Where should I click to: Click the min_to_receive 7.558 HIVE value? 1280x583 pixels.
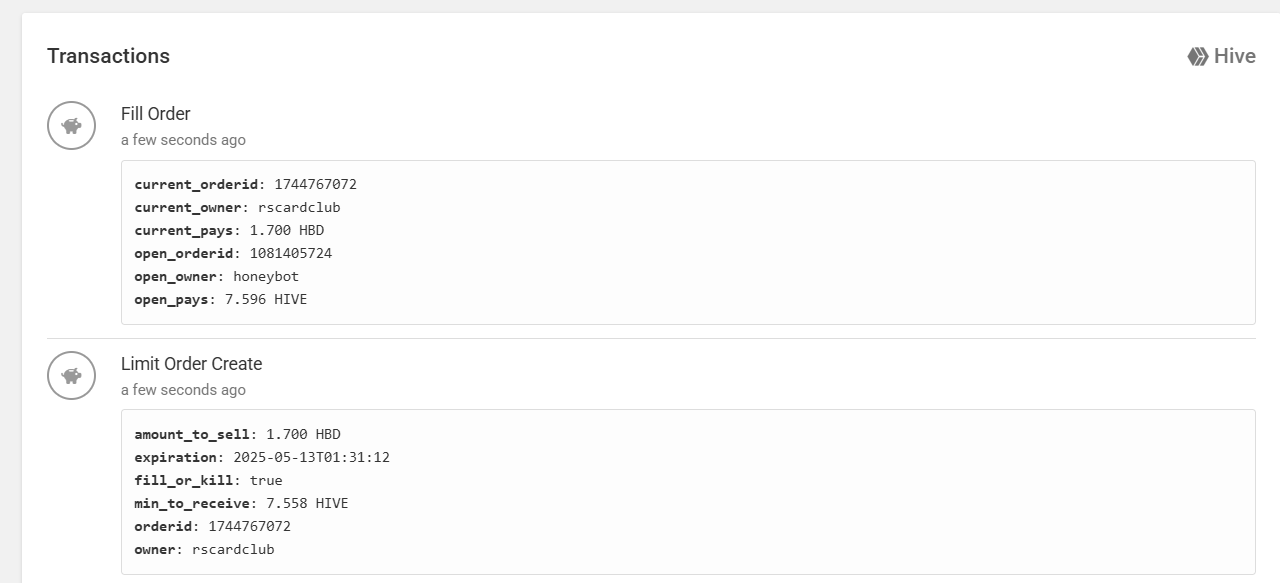point(307,504)
